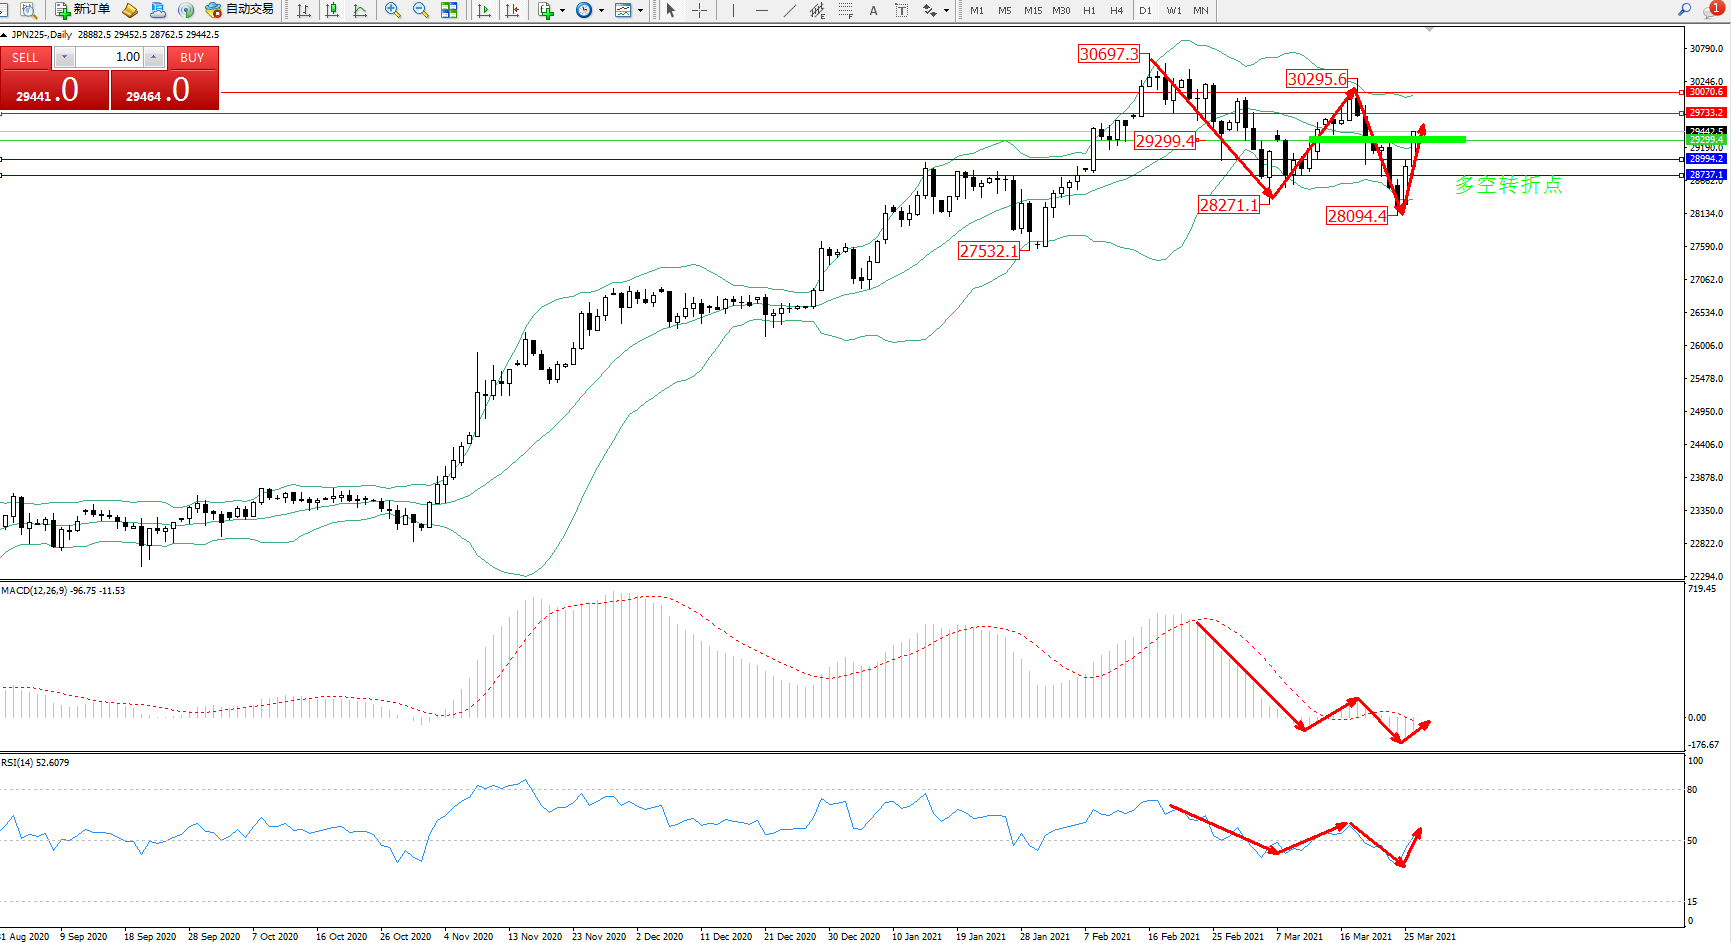
Task: Expand the chart templates dropdown arrow
Action: [x=640, y=11]
